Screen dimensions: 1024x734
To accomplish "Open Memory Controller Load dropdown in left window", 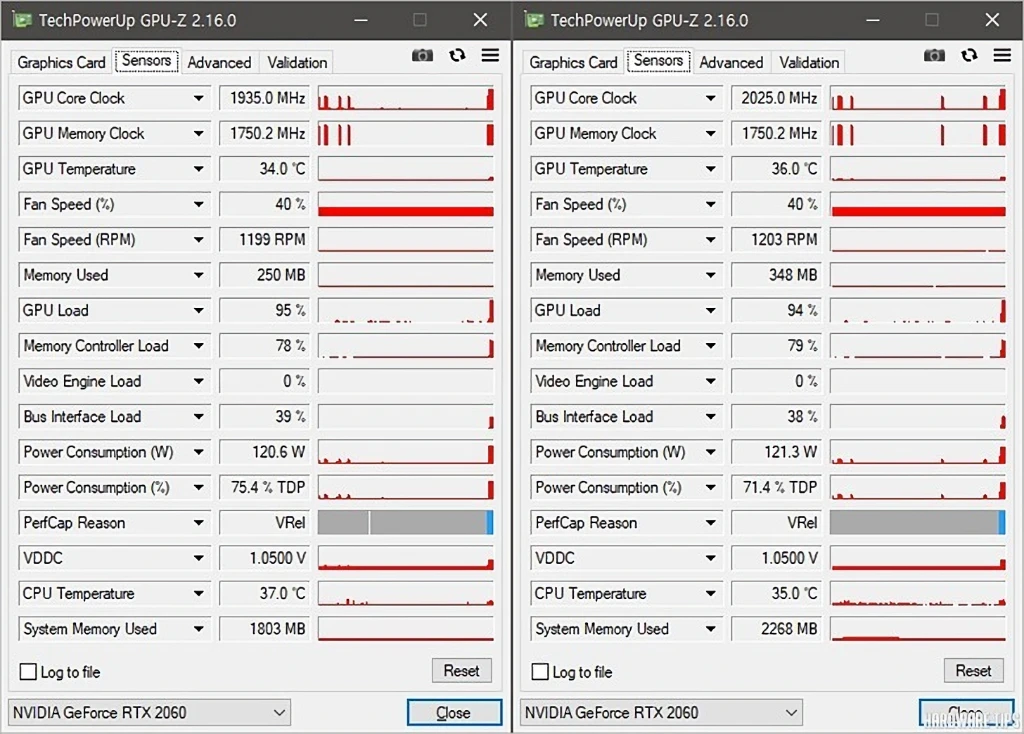I will coord(198,346).
